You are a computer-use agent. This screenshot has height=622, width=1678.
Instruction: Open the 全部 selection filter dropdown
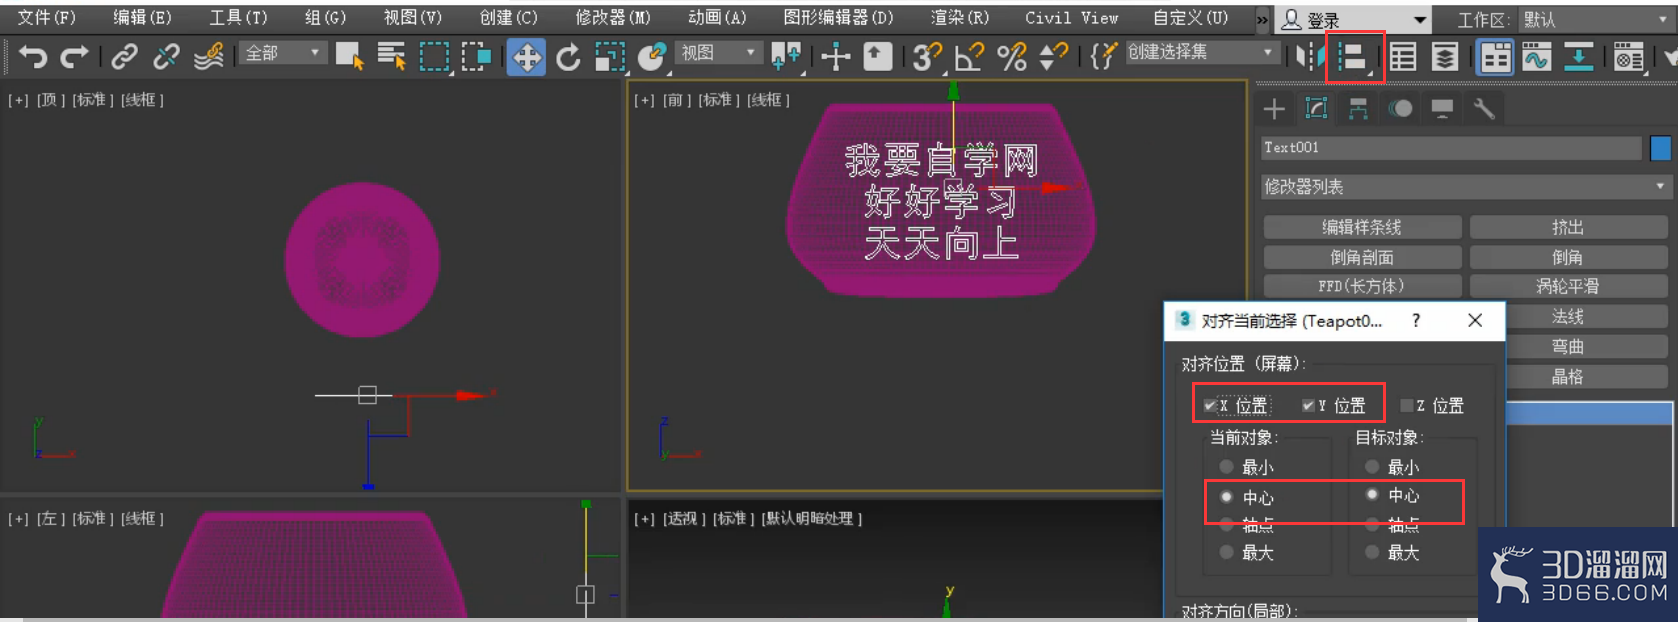(x=283, y=53)
